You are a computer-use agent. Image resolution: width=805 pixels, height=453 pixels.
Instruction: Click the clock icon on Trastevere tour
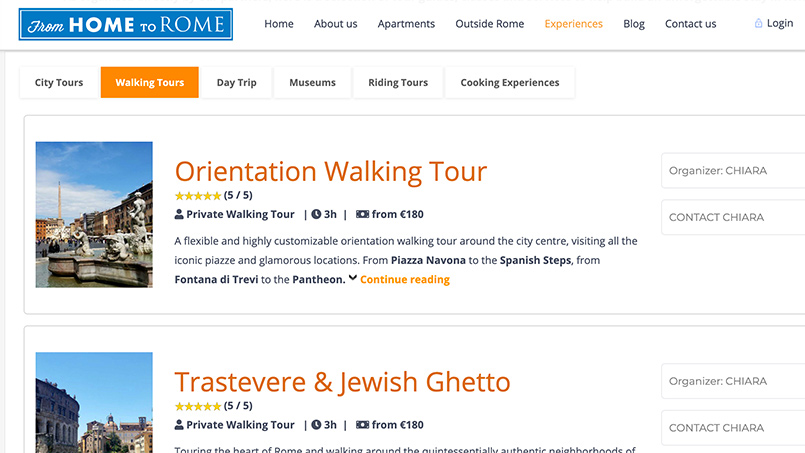tap(316, 425)
